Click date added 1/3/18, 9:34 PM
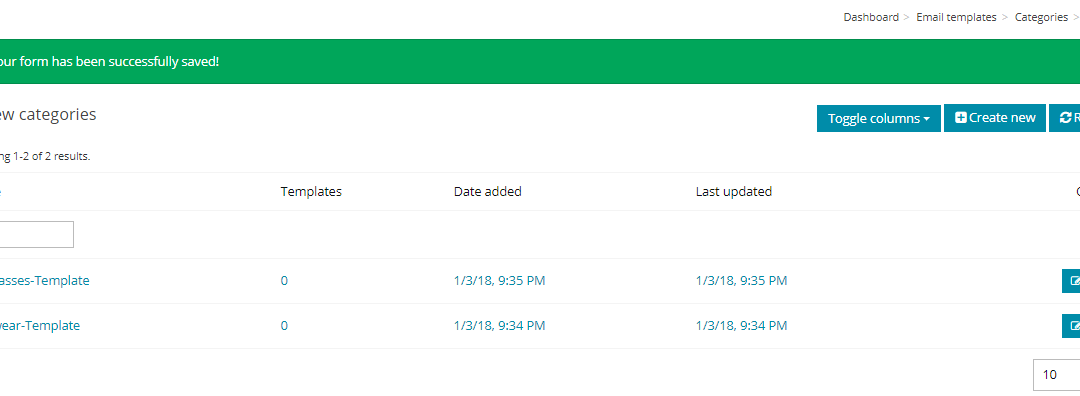Screen dimensions: 1080x396 click(499, 325)
